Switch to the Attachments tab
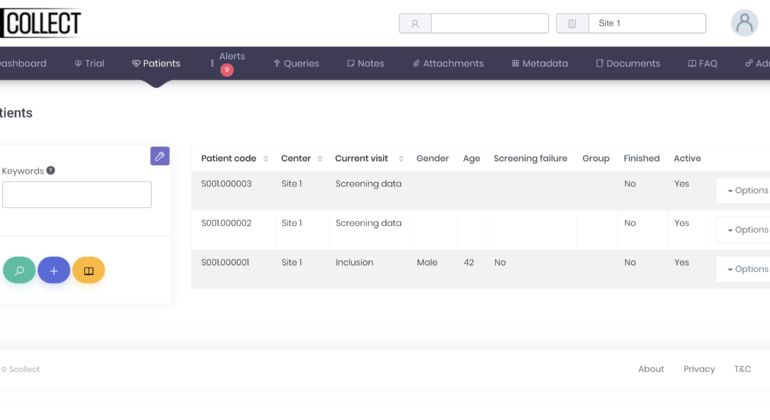Image resolution: width=770 pixels, height=420 pixels. (448, 63)
